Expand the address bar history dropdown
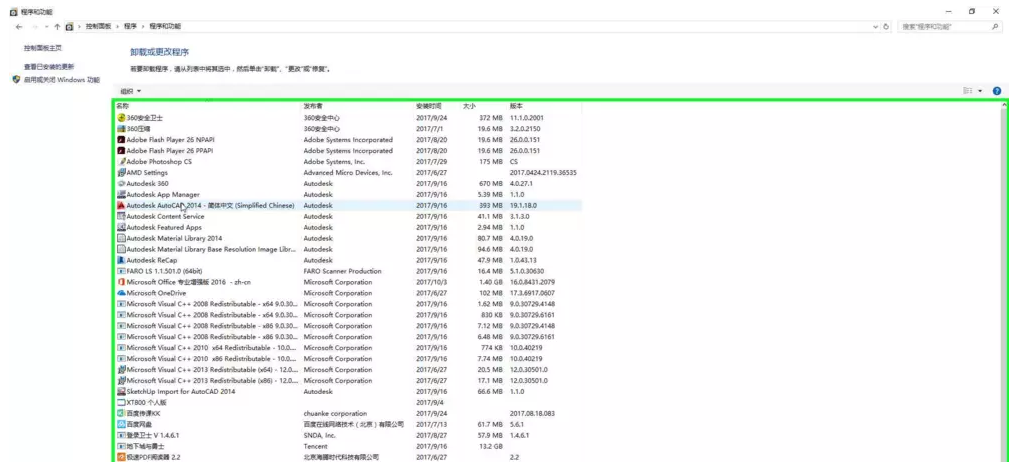1027x462 pixels. pos(876,27)
